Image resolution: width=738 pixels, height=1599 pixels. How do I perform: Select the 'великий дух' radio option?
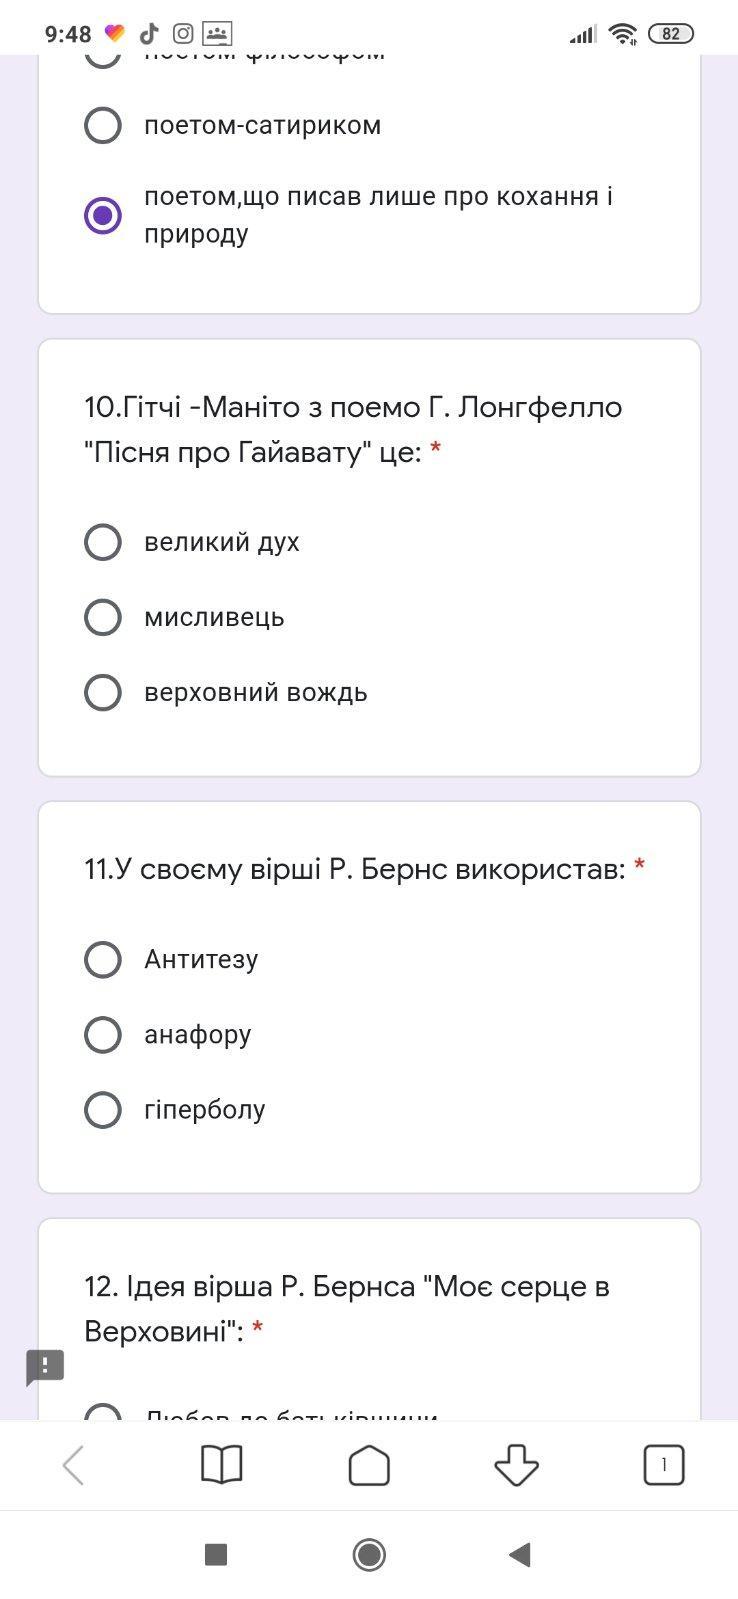(x=103, y=542)
